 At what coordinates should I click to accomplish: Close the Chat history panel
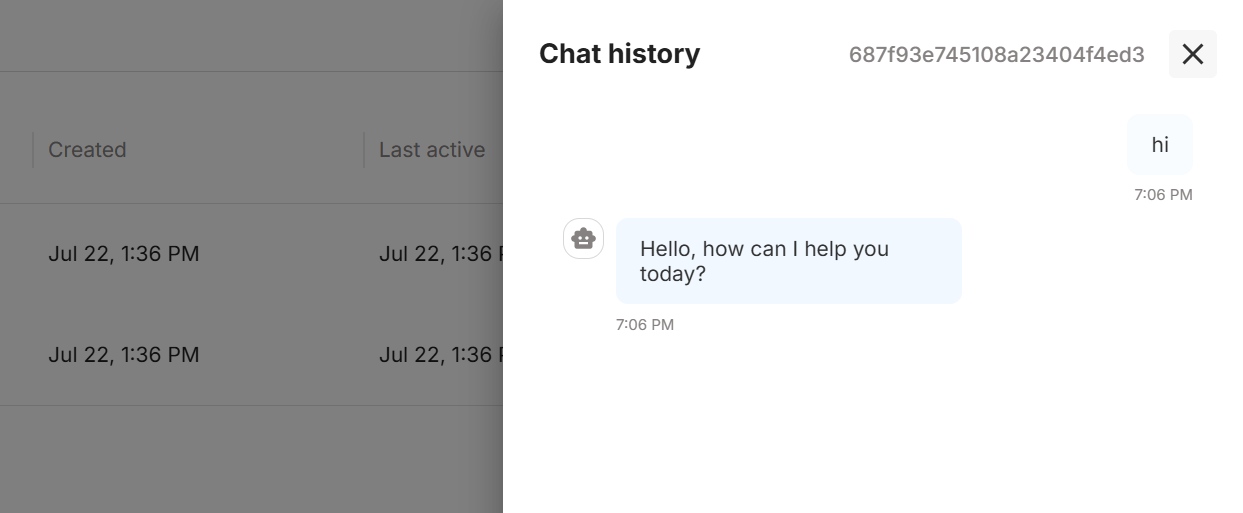pos(1192,54)
